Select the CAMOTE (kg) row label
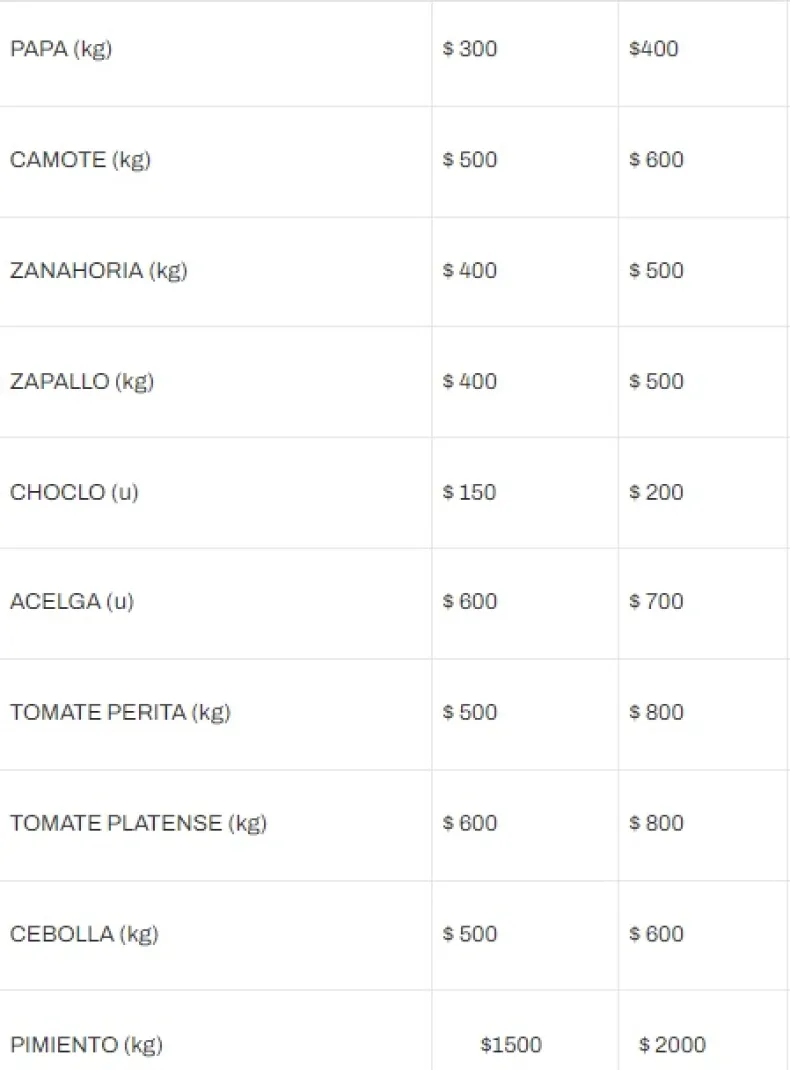This screenshot has height=1070, width=790. pyautogui.click(x=80, y=160)
